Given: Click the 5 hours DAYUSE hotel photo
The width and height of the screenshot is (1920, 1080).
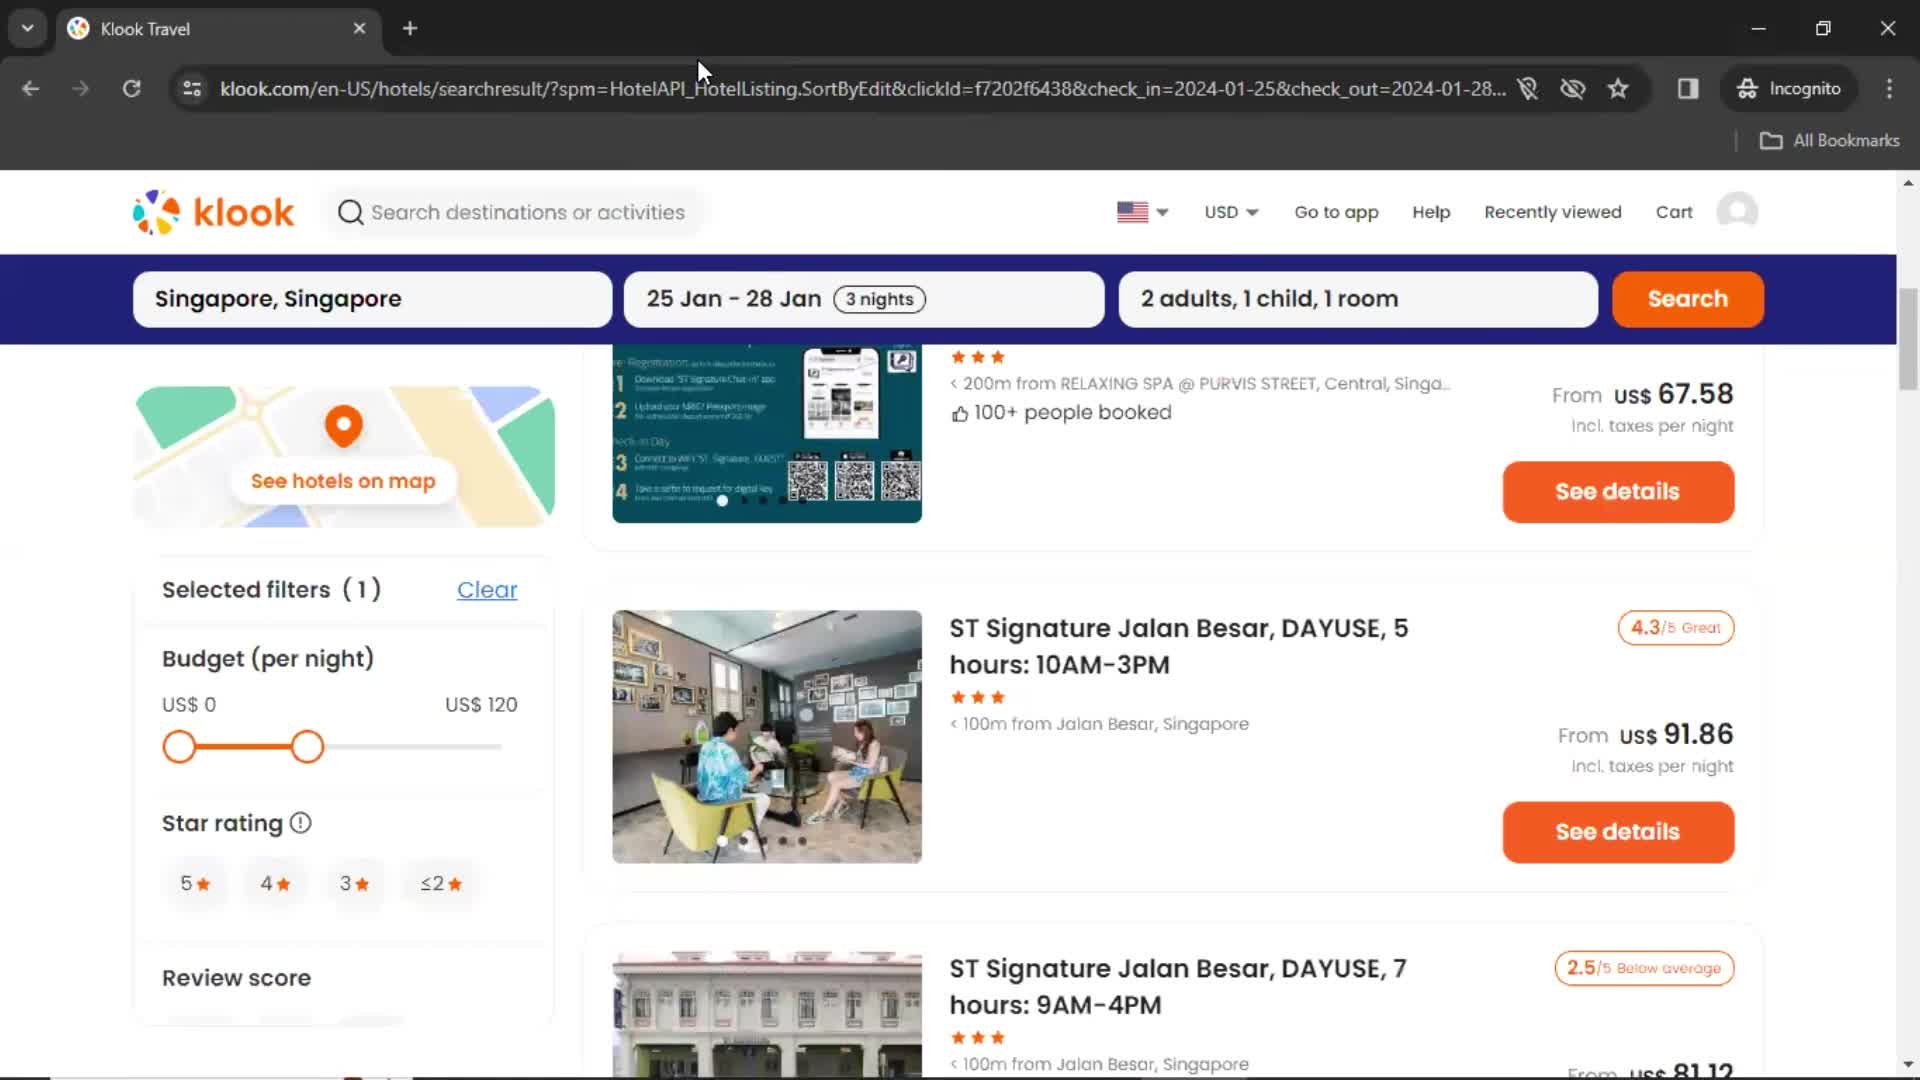Looking at the screenshot, I should [x=767, y=737].
